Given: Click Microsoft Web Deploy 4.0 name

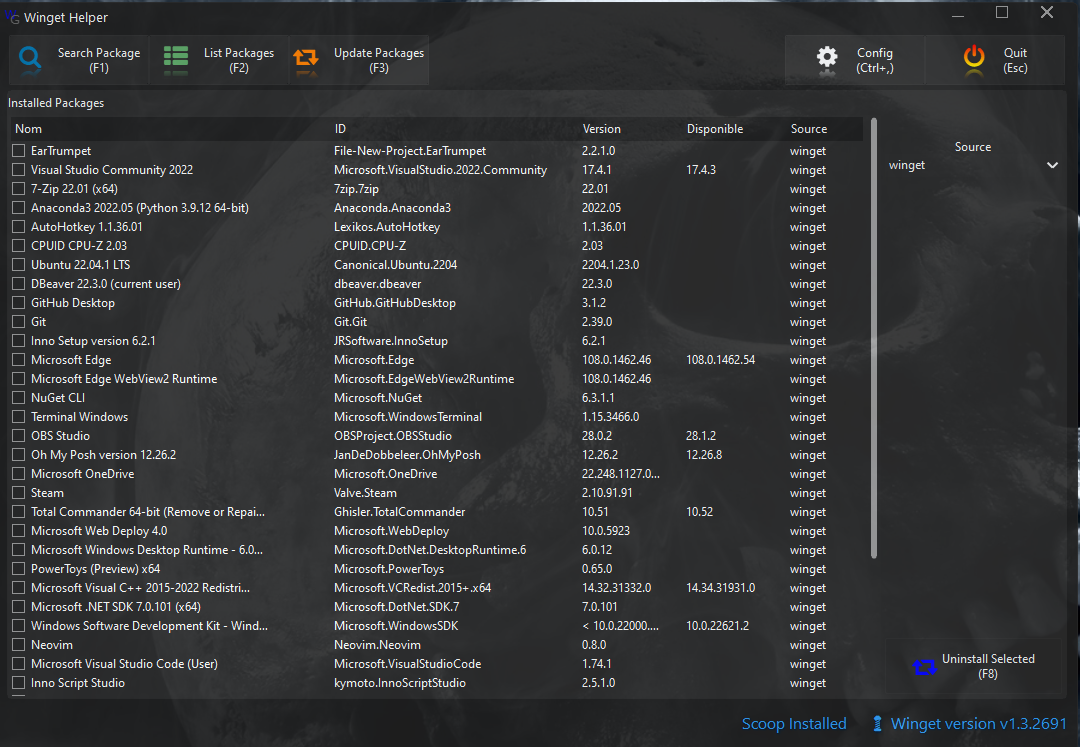Looking at the screenshot, I should (x=99, y=531).
